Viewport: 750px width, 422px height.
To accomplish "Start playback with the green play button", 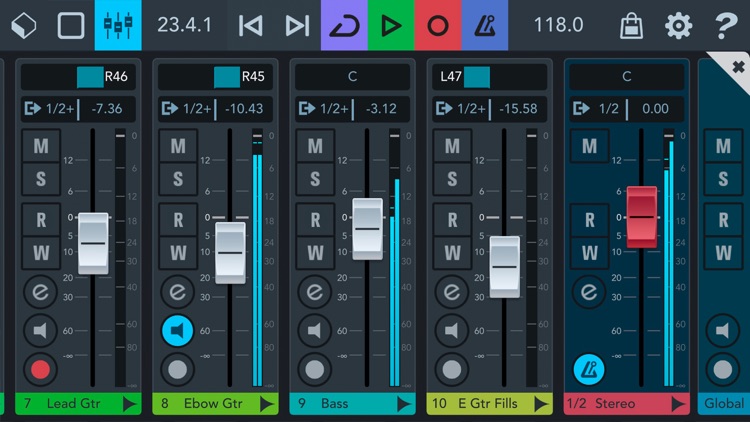I will (391, 25).
